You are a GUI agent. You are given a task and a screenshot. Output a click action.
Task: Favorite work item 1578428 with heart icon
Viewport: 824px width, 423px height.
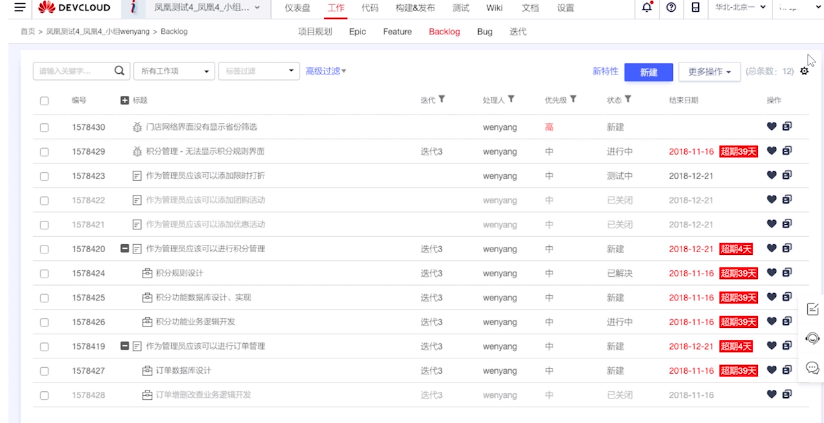[x=771, y=394]
